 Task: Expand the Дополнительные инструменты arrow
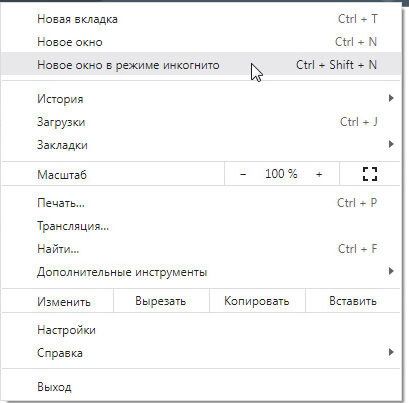391,271
